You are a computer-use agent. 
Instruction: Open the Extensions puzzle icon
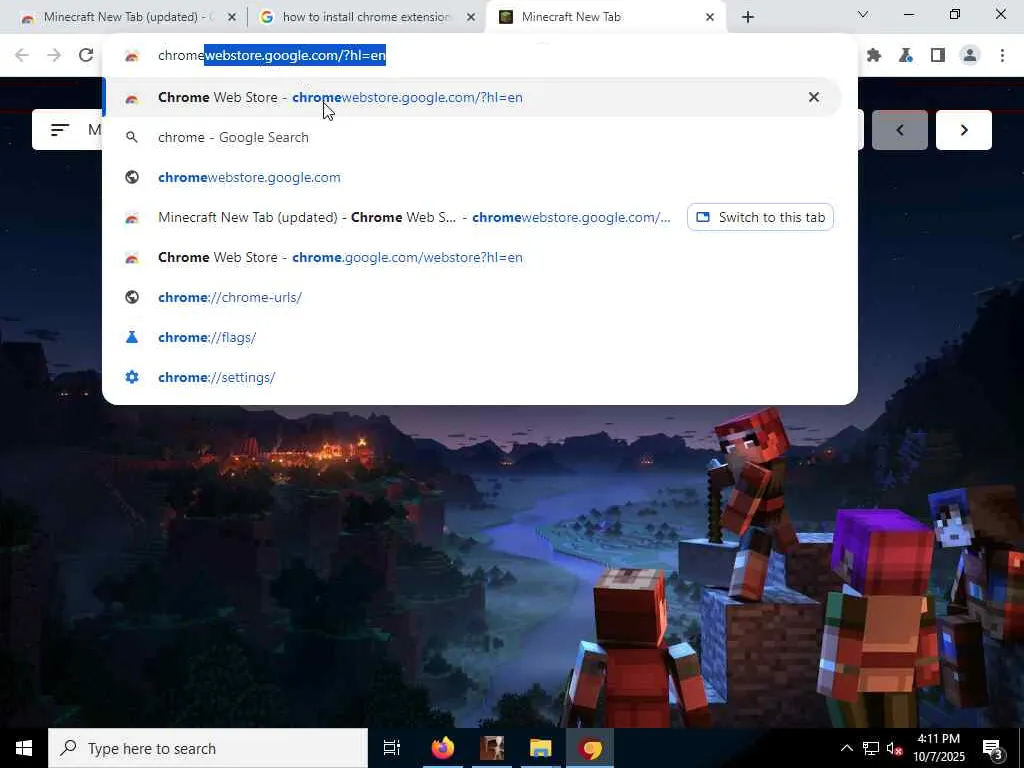[x=874, y=56]
